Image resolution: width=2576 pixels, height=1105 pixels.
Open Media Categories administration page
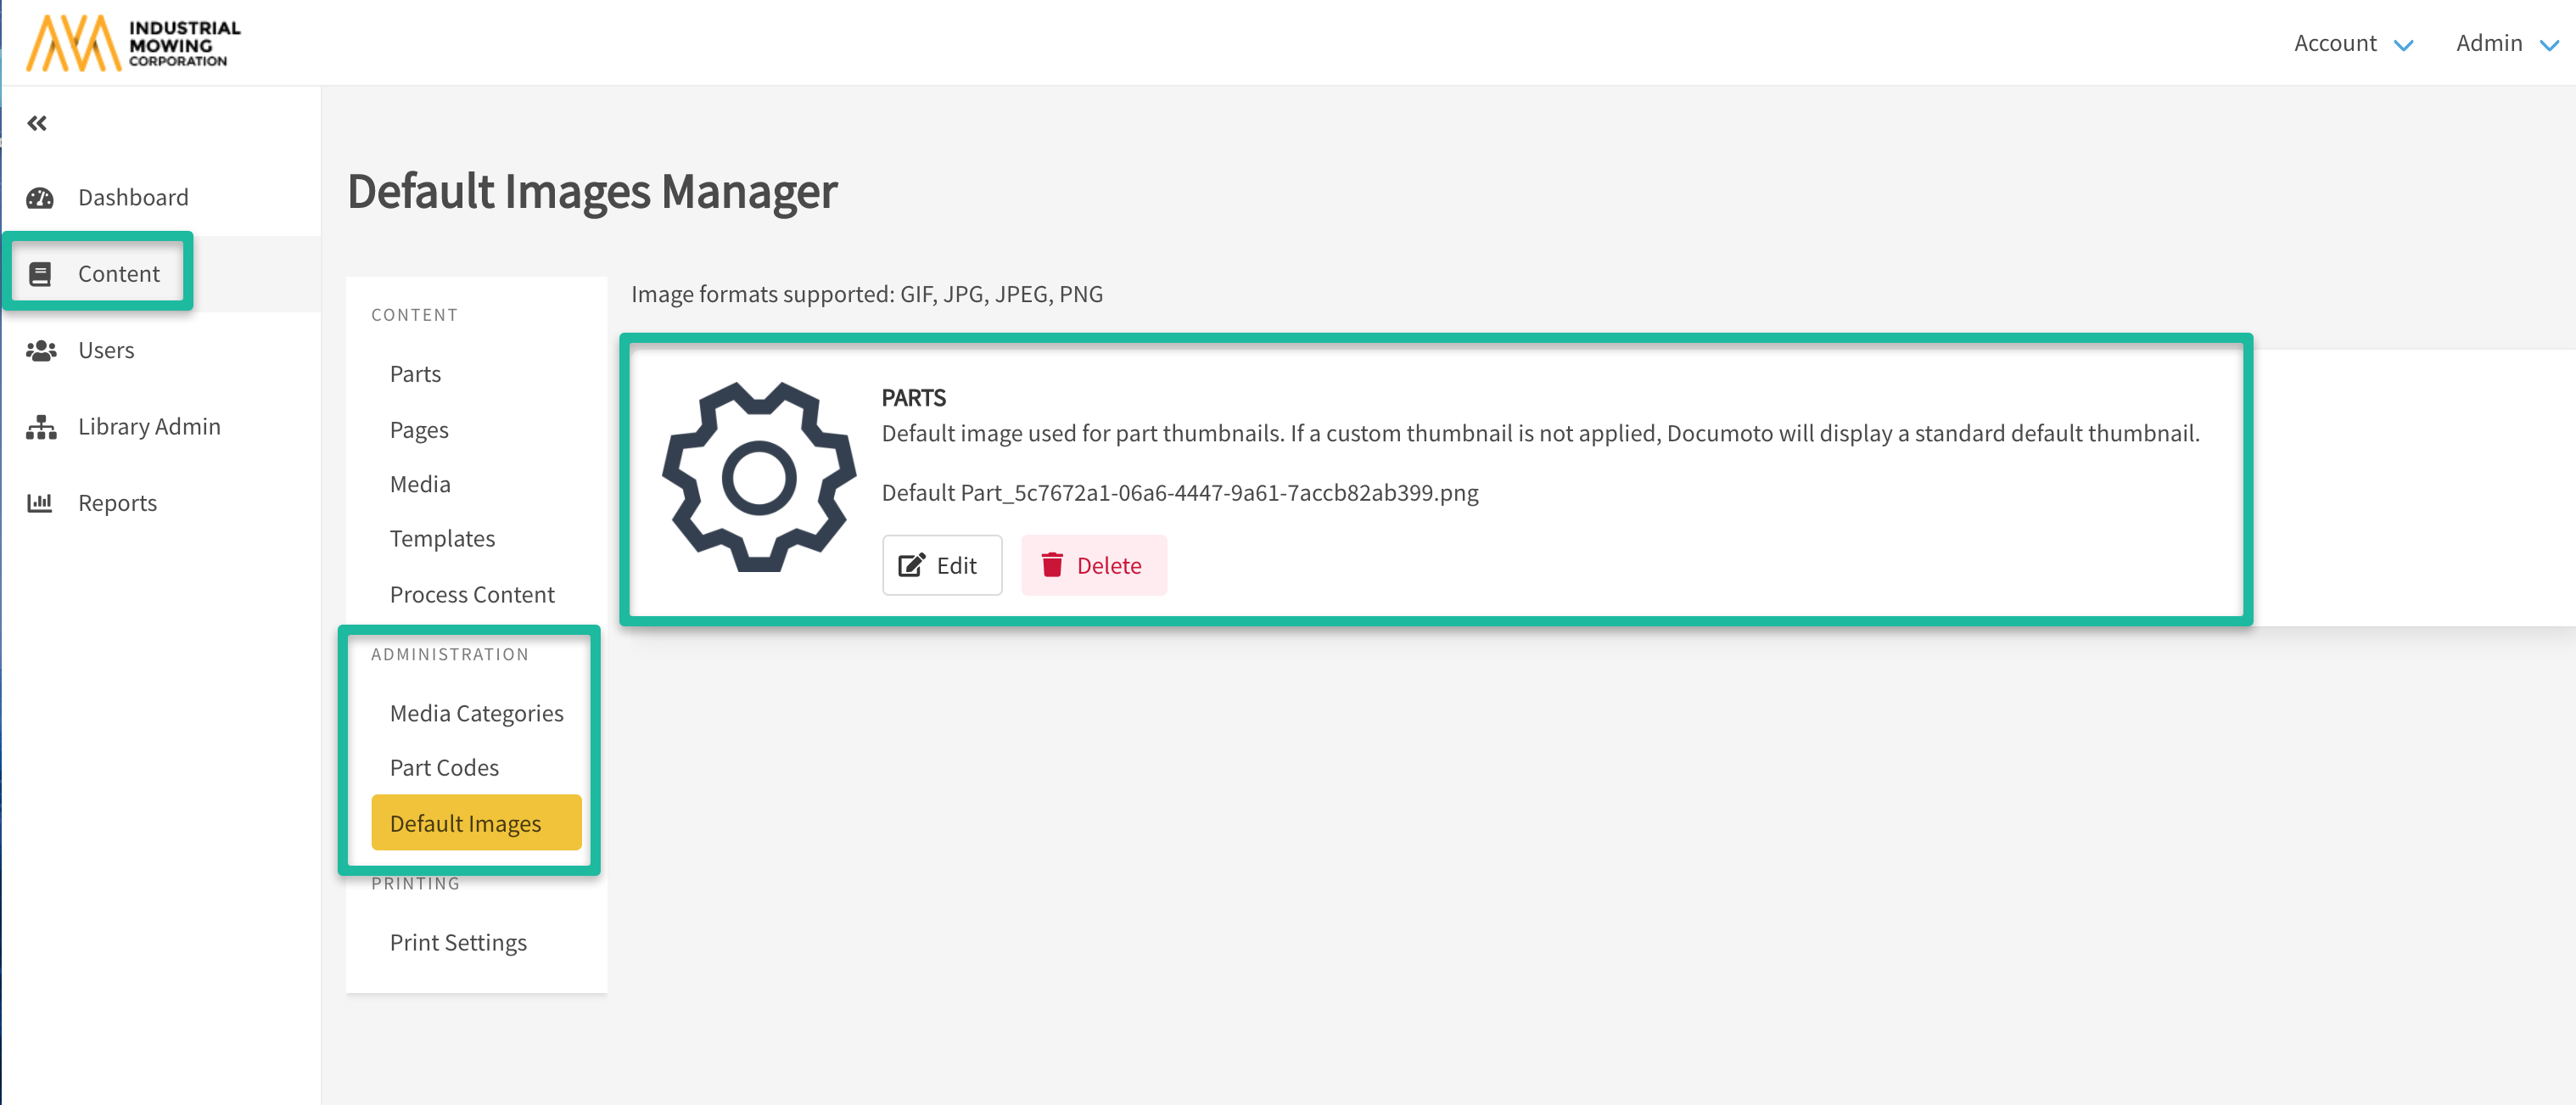click(476, 713)
